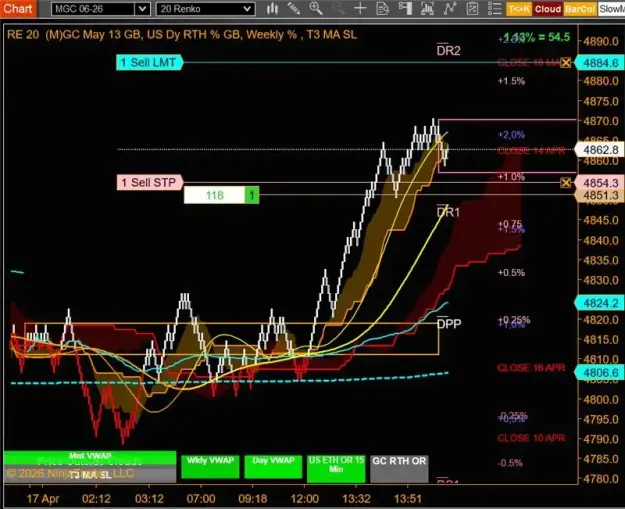Viewport: 625px width, 509px height.
Task: Click the +1.5% level label
Action: [x=511, y=81]
